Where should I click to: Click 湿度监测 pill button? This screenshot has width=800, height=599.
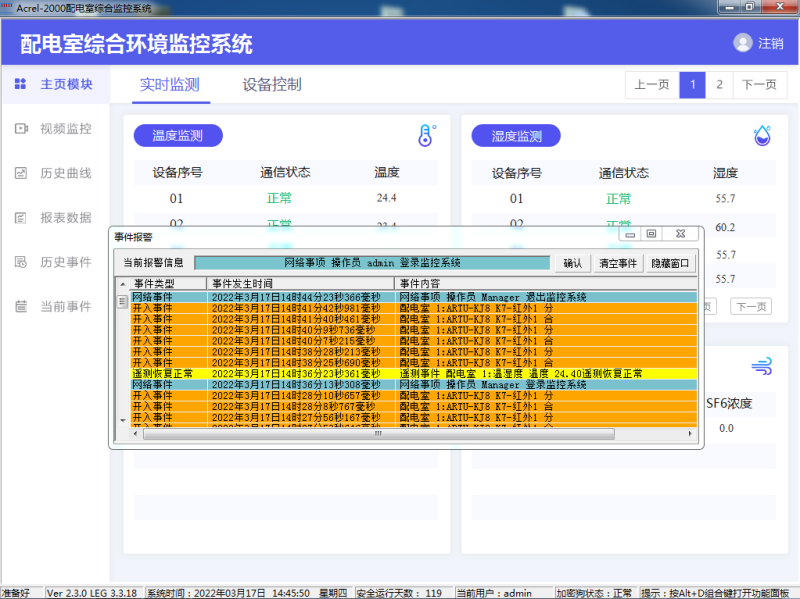(x=516, y=136)
